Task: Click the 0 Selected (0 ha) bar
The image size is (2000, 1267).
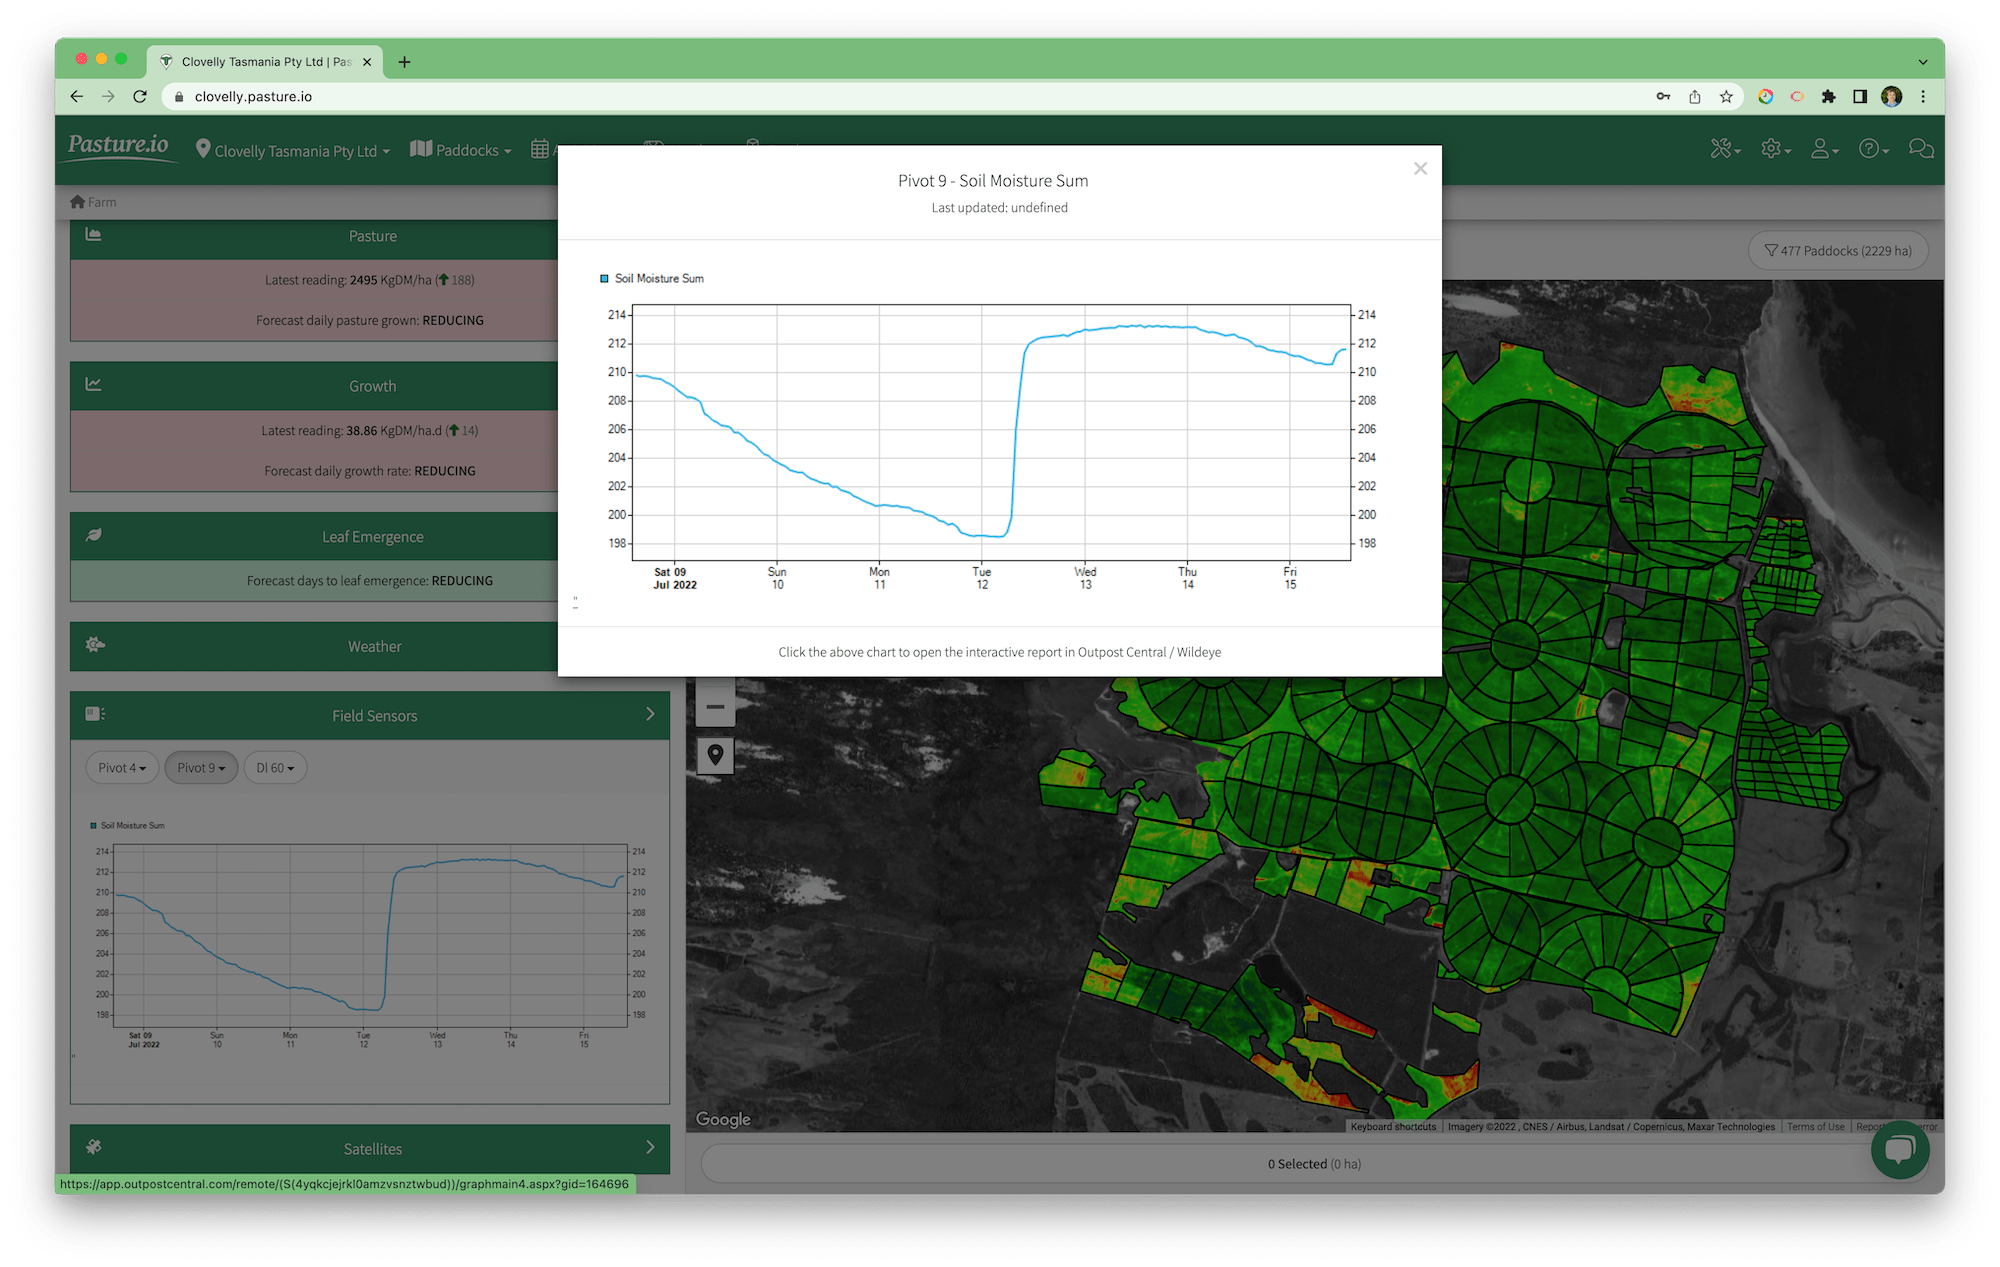Action: pos(1314,1164)
